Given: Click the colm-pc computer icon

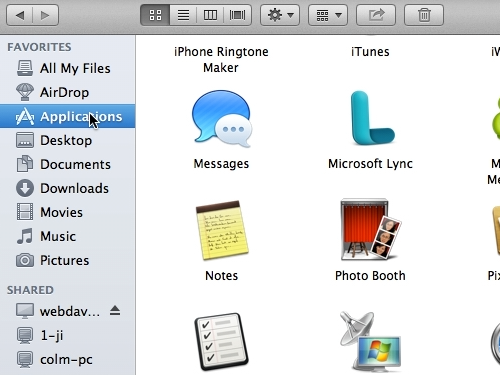Looking at the screenshot, I should pyautogui.click(x=25, y=359).
